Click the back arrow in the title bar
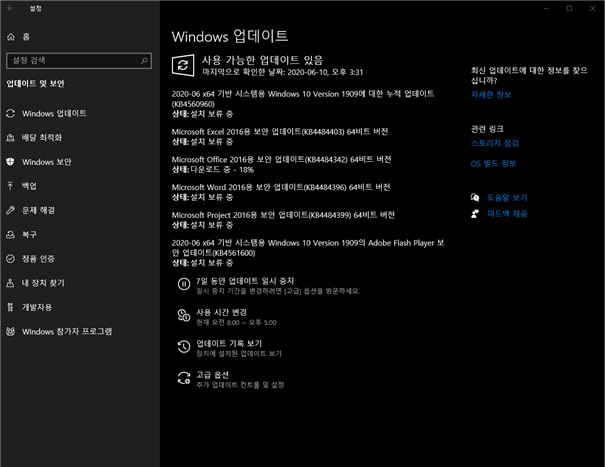605x467 pixels. point(10,8)
